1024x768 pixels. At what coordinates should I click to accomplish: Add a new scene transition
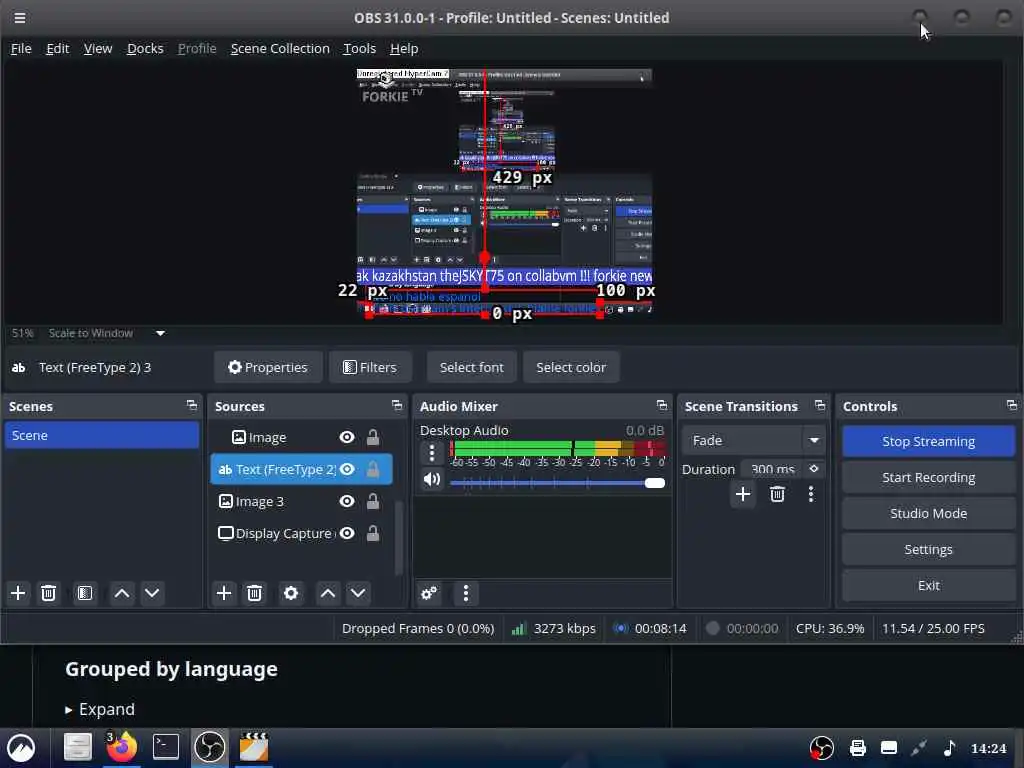click(x=743, y=494)
